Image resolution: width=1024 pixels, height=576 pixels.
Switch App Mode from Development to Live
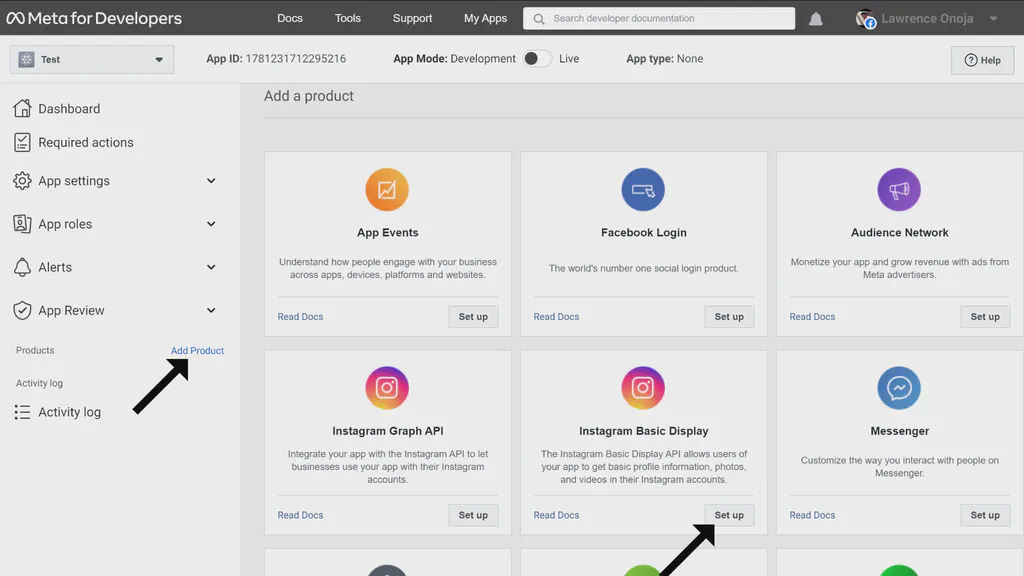(536, 58)
